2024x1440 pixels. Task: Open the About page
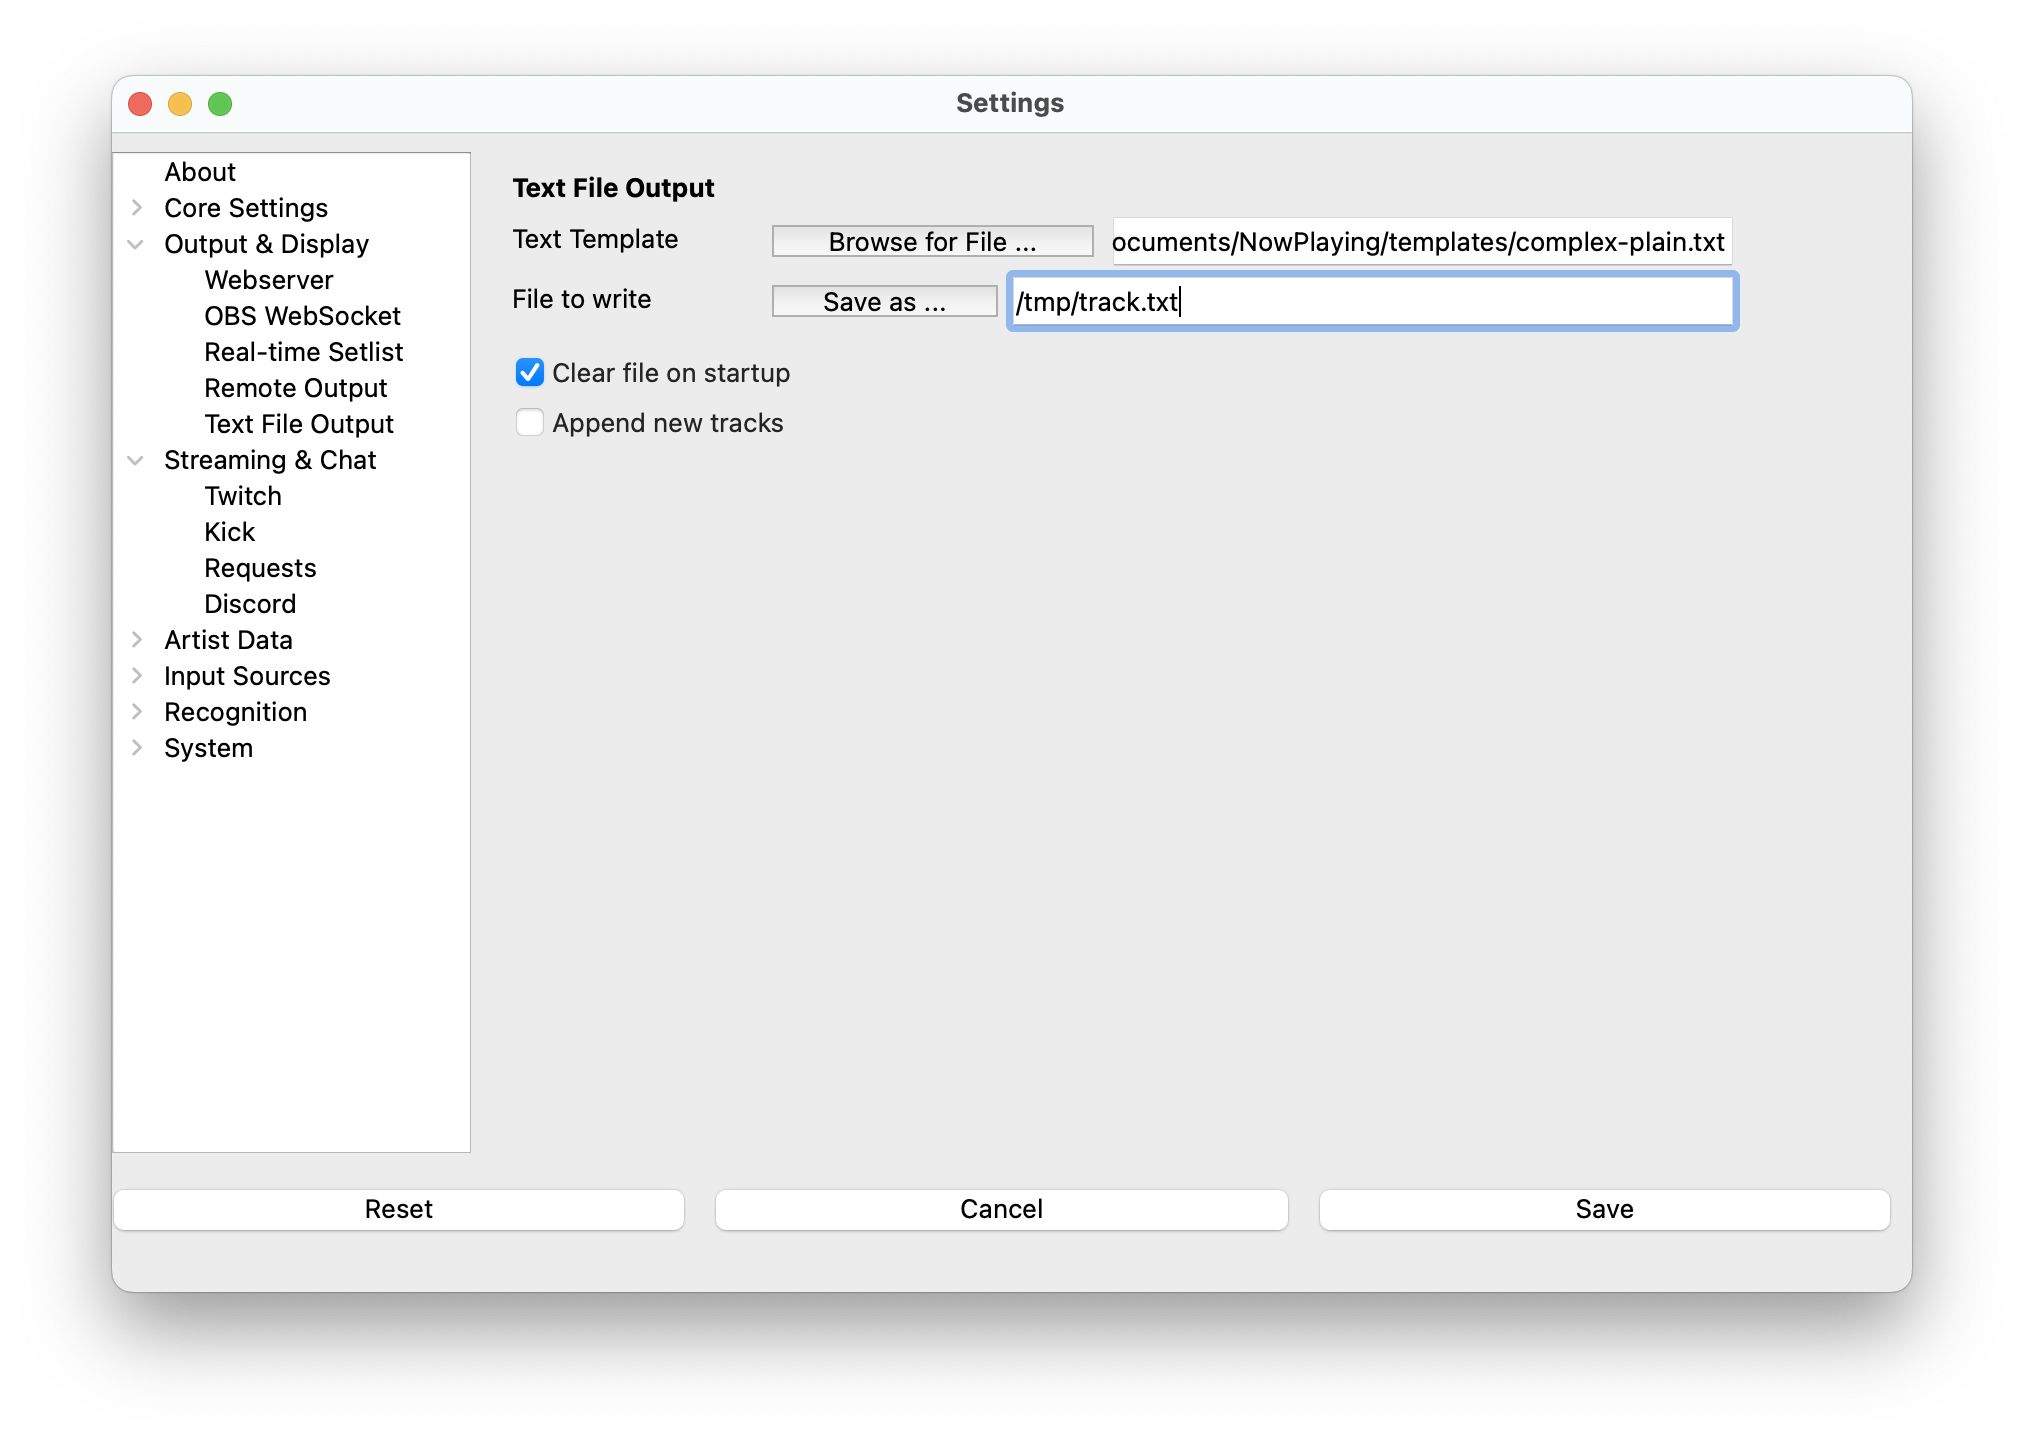click(200, 171)
